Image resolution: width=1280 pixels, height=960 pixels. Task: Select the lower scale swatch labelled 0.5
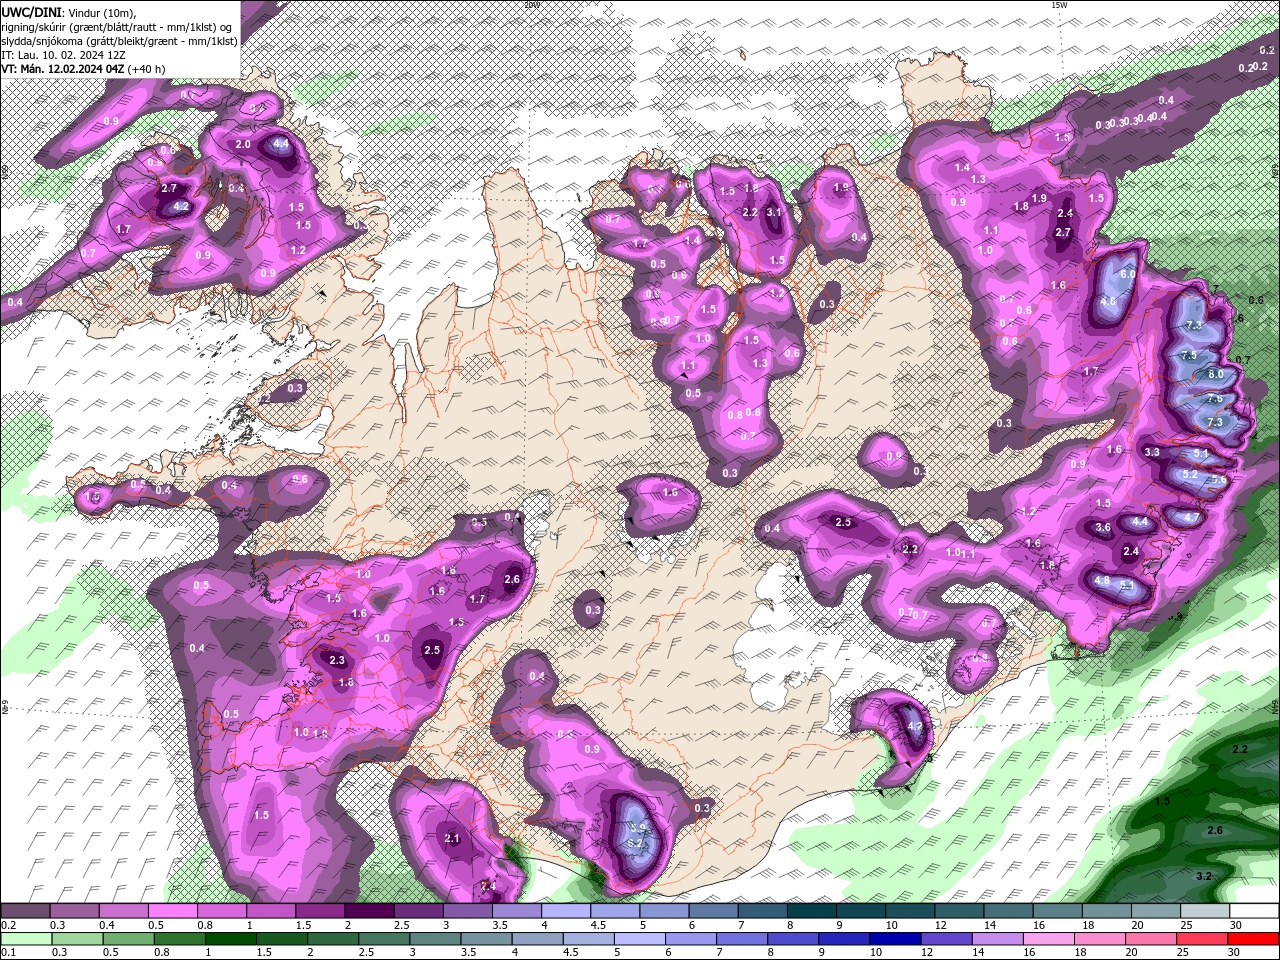128,938
